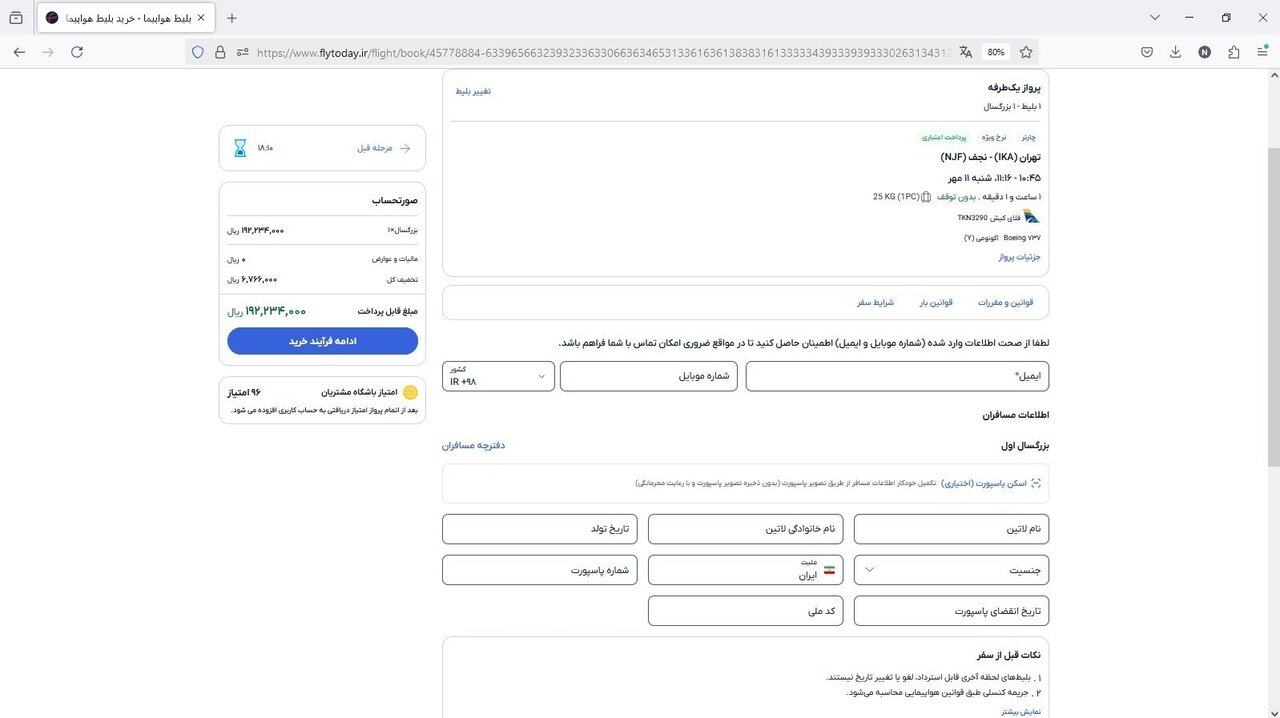This screenshot has width=1280, height=718.
Task: Close the flytoday tab with its X
Action: pos(201,18)
